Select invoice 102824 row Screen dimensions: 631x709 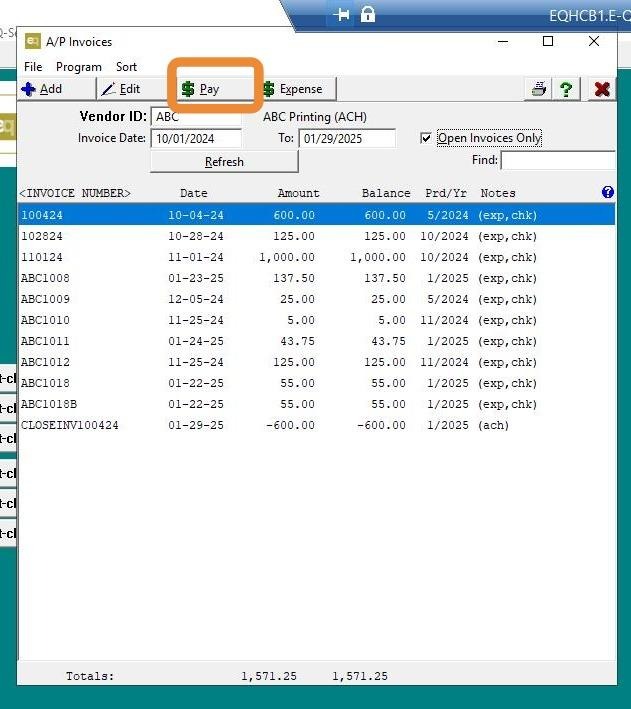click(x=317, y=236)
